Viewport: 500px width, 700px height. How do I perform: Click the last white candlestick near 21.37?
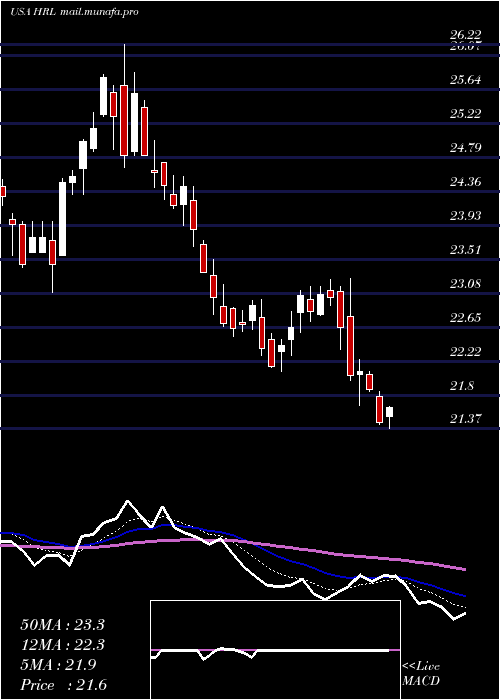(x=390, y=412)
